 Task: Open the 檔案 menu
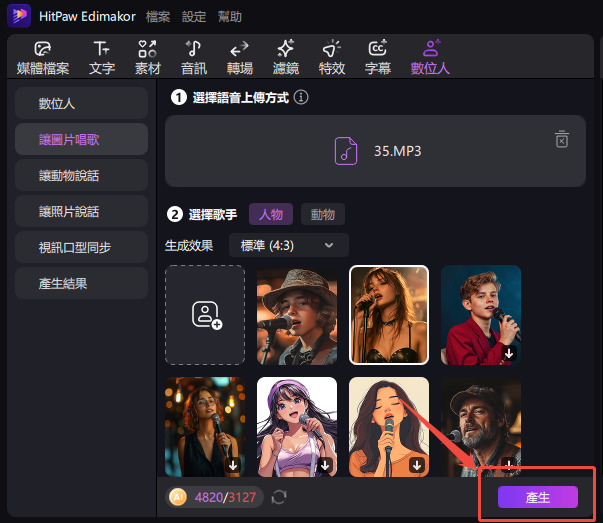158,17
